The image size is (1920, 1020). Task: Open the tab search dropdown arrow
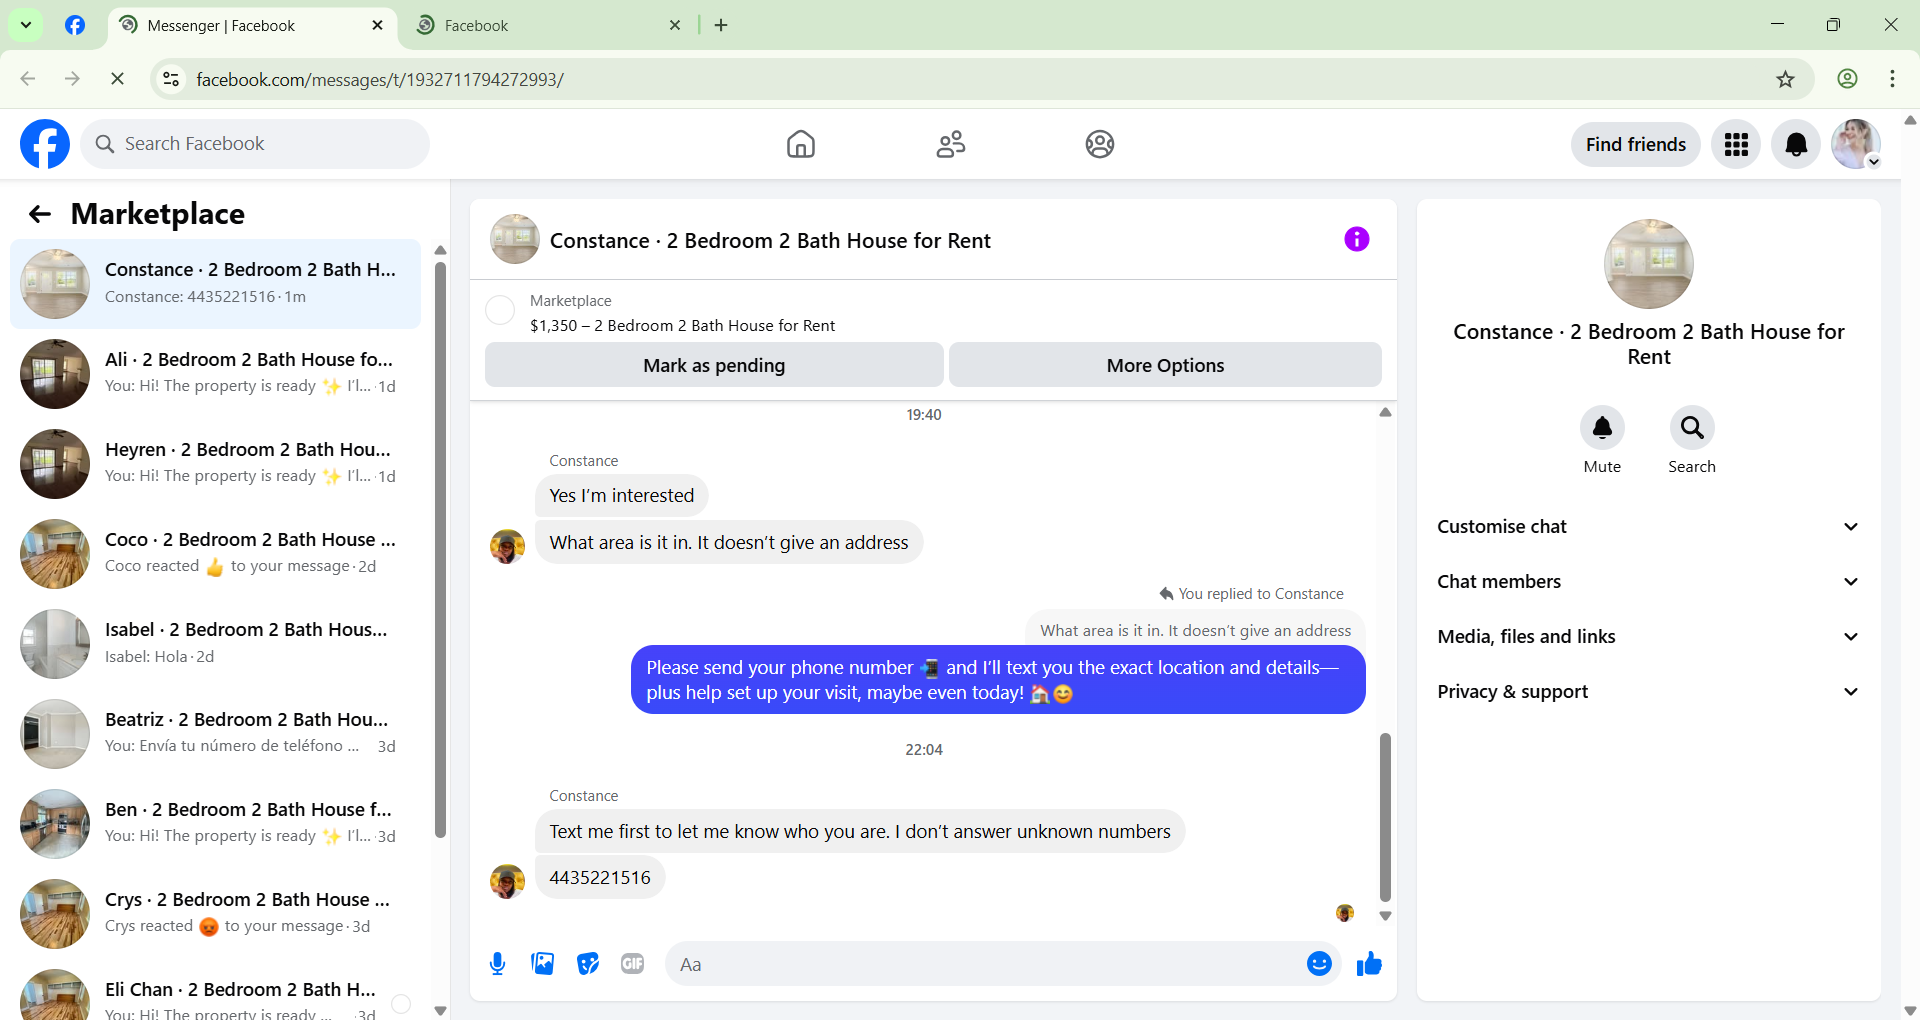click(x=26, y=25)
